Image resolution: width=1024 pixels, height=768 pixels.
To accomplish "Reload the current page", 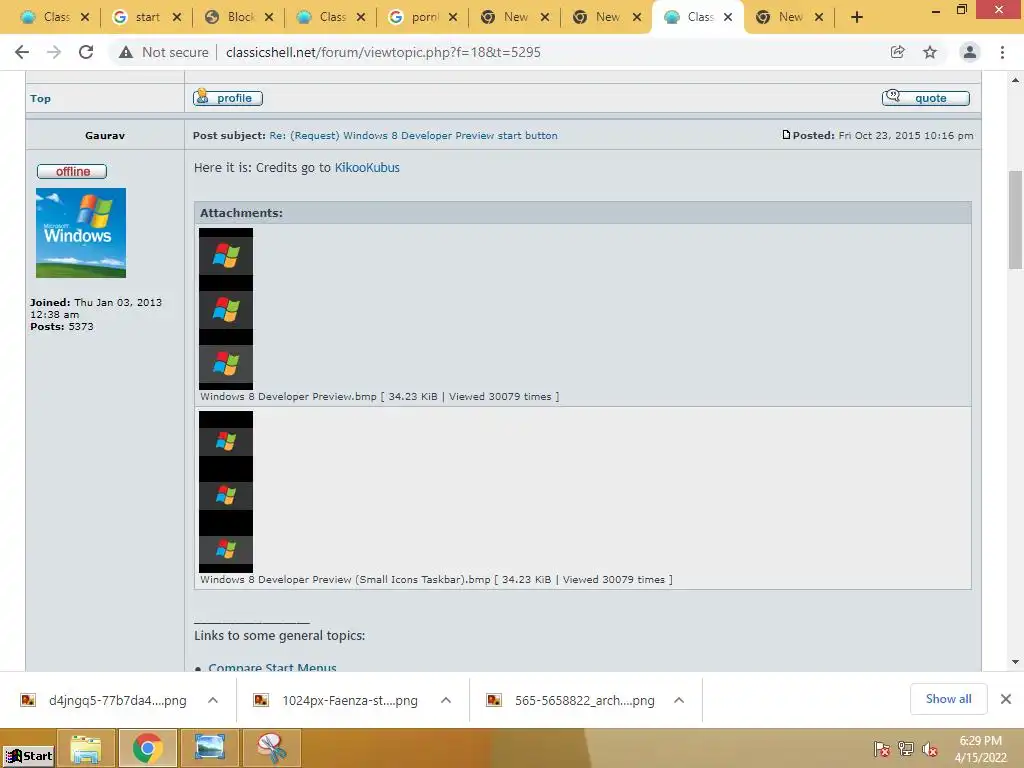I will pos(86,52).
